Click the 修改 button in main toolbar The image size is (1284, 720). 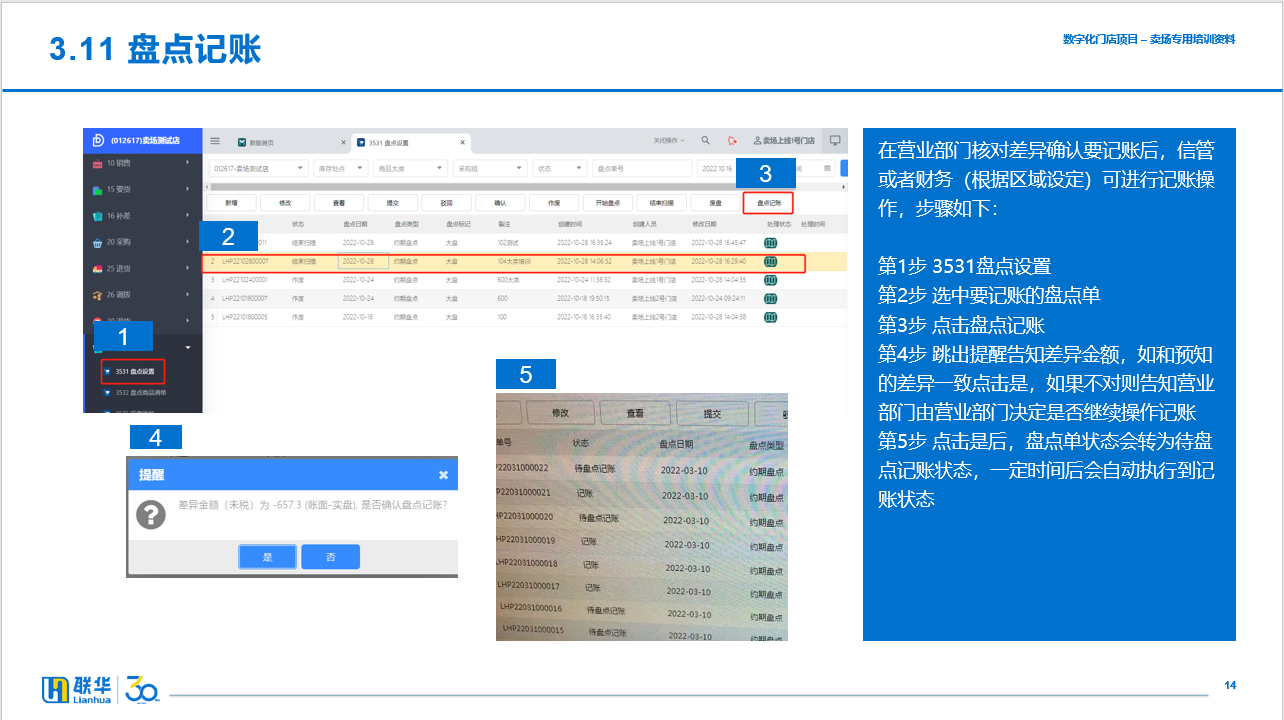click(x=285, y=202)
